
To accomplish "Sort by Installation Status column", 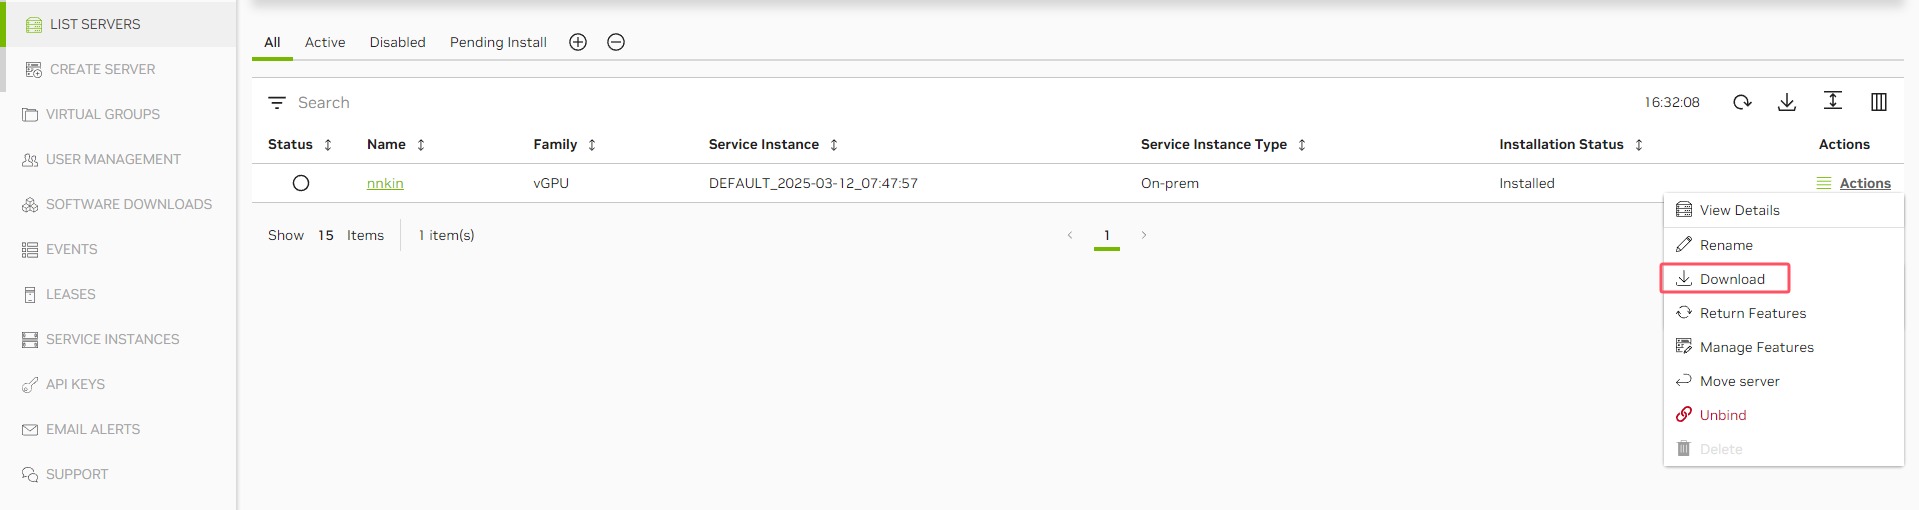I will click(1638, 145).
